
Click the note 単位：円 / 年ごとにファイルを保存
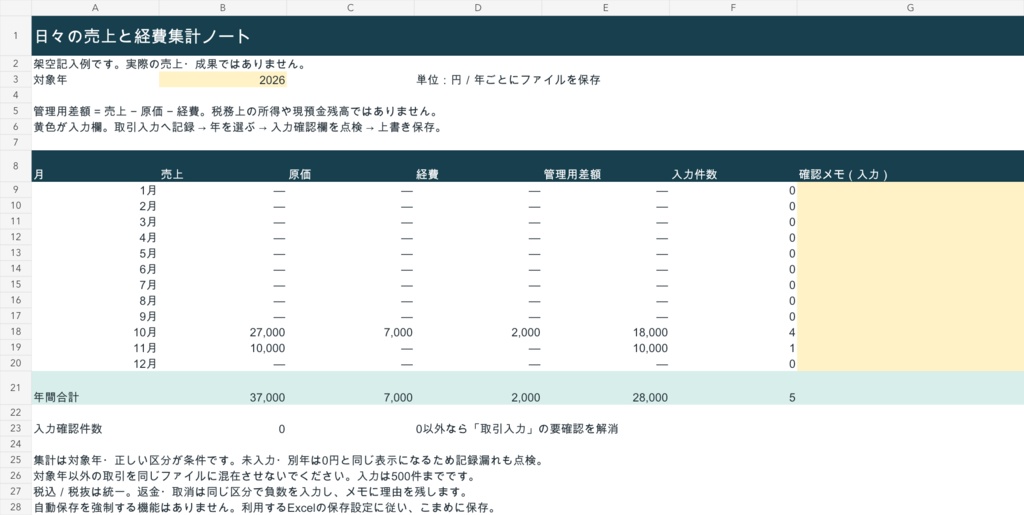(508, 80)
